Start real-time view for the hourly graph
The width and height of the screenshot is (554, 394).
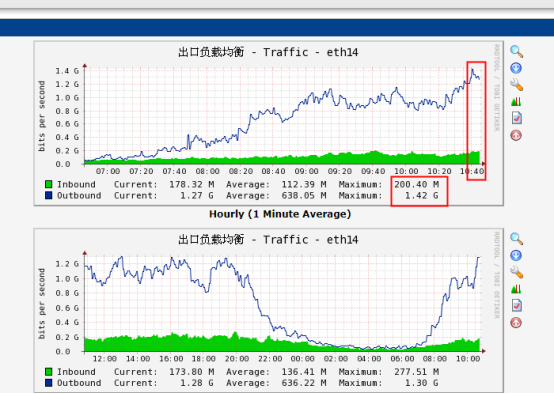(x=516, y=102)
